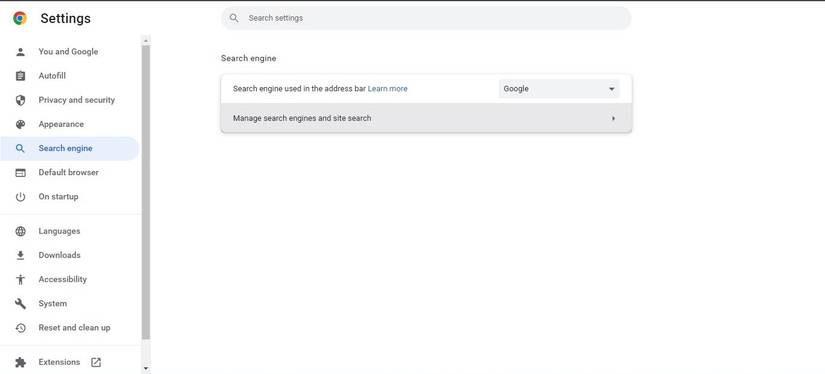This screenshot has height=374, width=825.
Task: Click the download arrow icon for Downloads
Action: click(x=21, y=255)
